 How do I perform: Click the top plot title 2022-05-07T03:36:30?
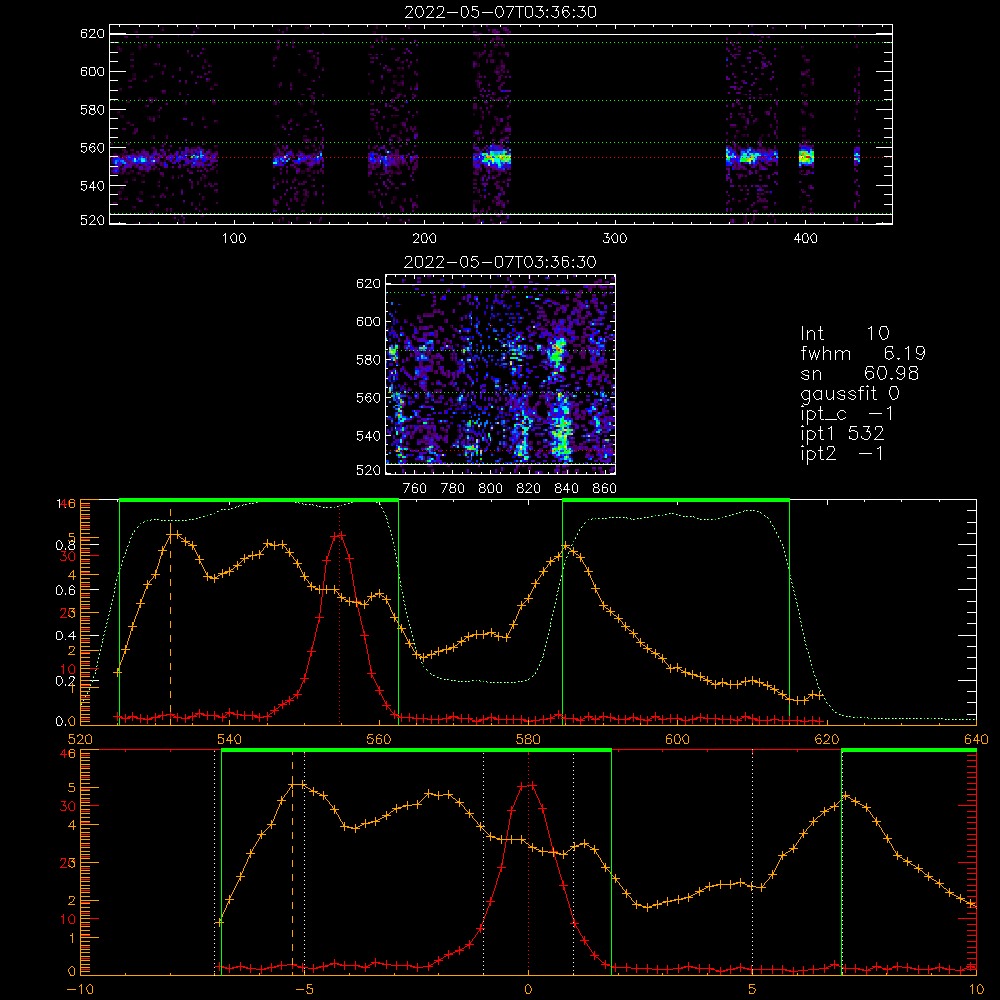(x=500, y=12)
